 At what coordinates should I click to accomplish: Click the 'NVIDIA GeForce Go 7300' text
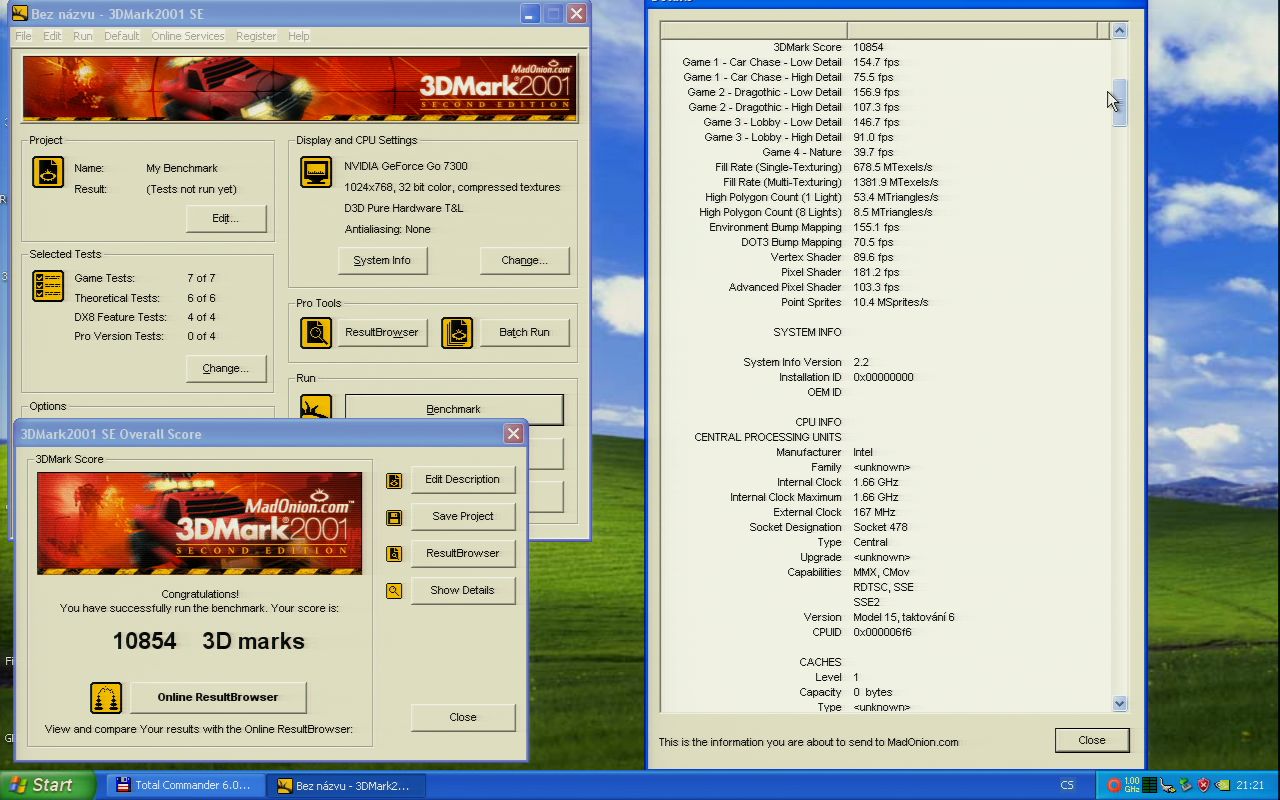coord(406,166)
